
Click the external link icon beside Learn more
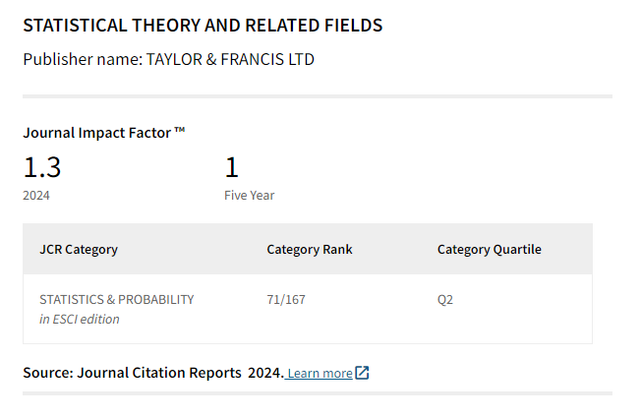click(x=362, y=373)
